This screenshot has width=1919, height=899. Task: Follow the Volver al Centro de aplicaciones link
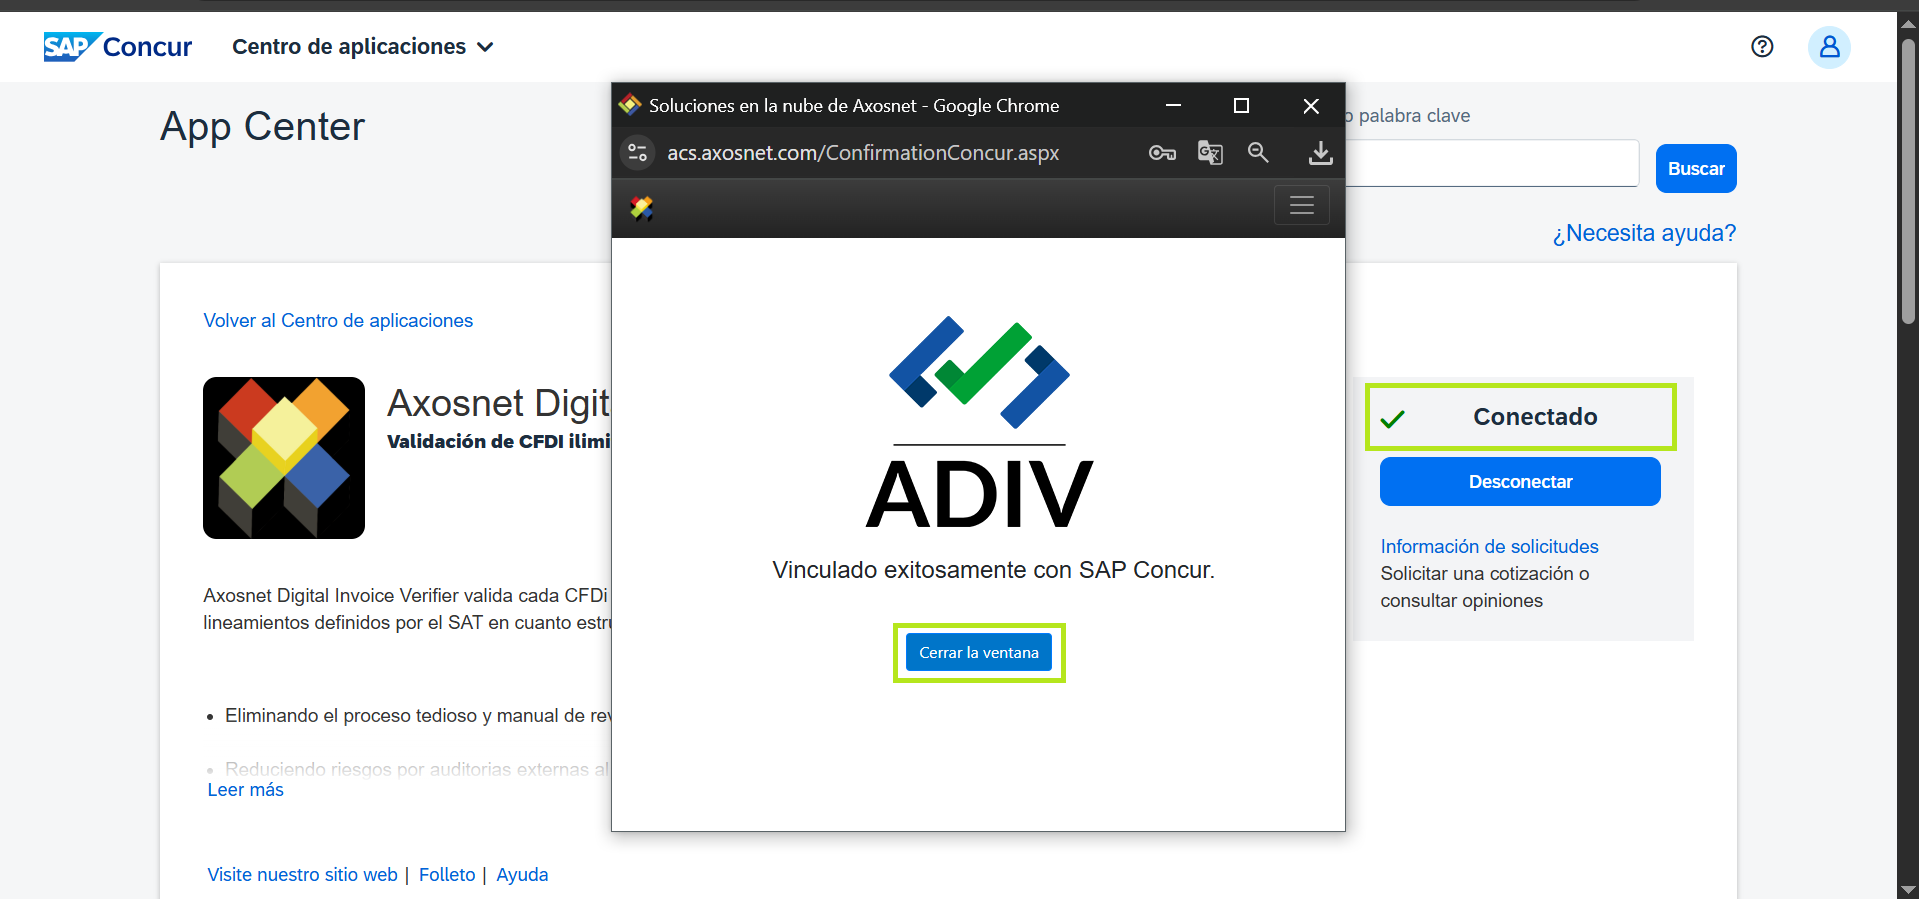pyautogui.click(x=338, y=321)
